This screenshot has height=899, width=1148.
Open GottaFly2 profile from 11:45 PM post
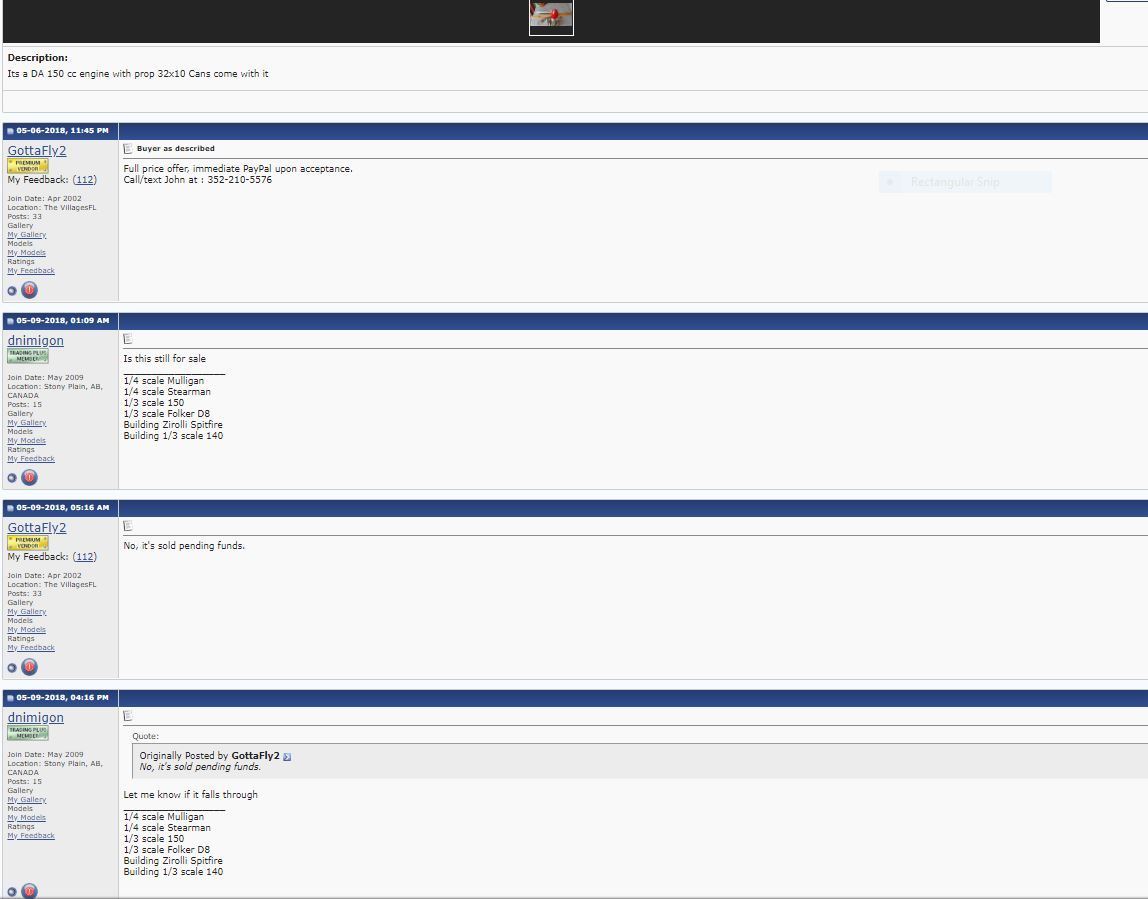coord(37,151)
